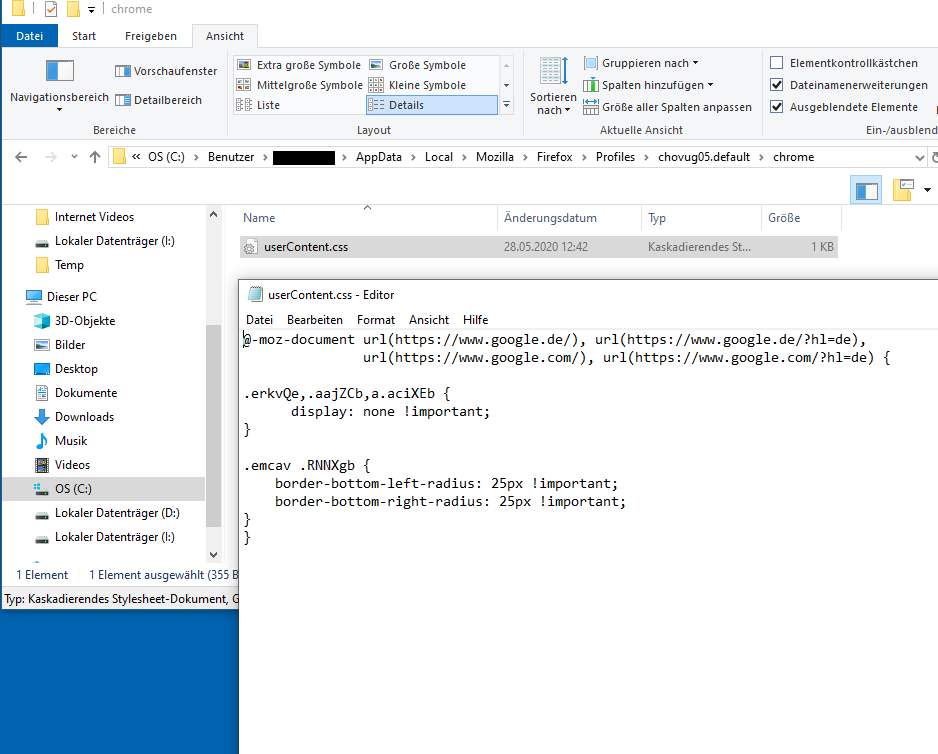Click the userContent.css file icon
Screen dimensions: 938x754
250,247
